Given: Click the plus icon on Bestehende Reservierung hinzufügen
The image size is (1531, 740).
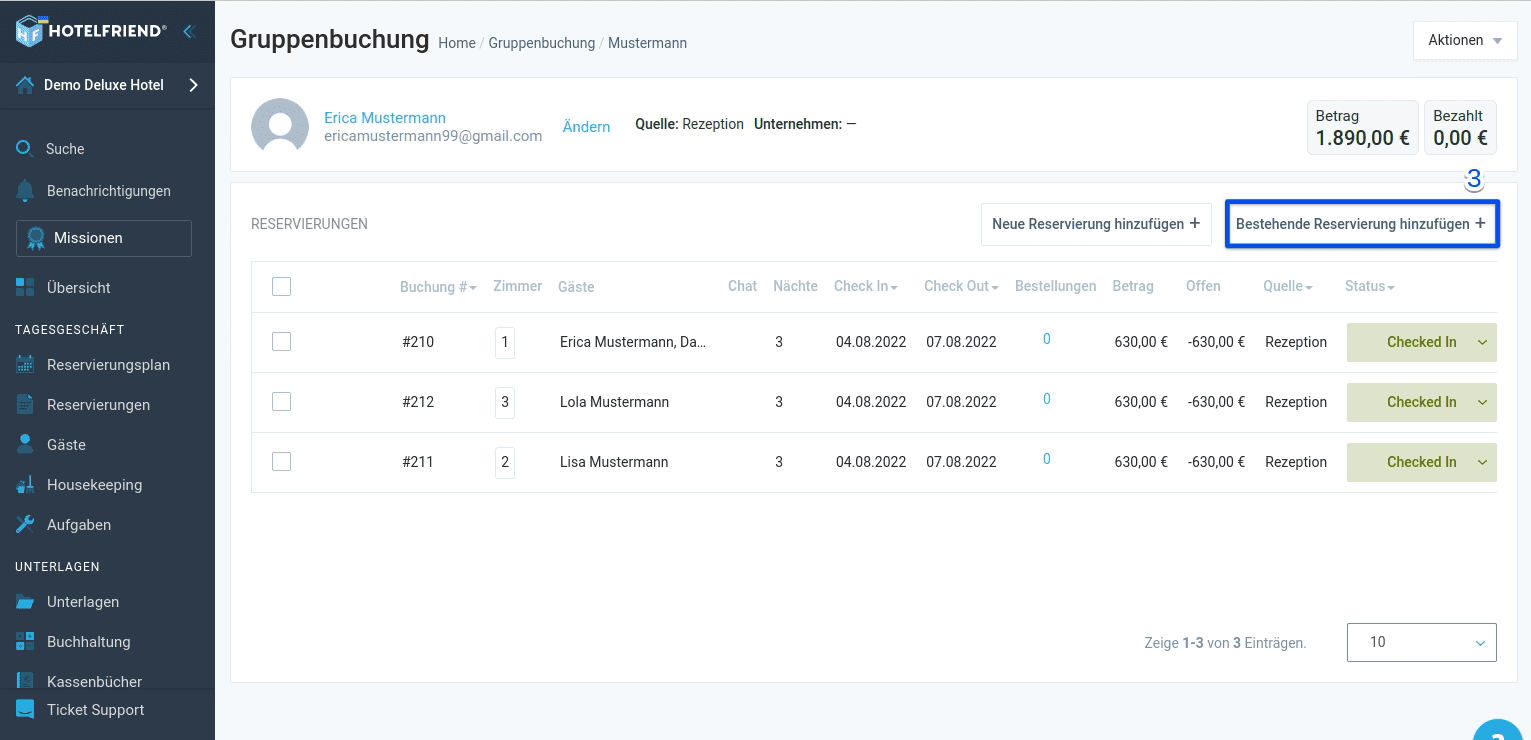Looking at the screenshot, I should coord(1480,224).
